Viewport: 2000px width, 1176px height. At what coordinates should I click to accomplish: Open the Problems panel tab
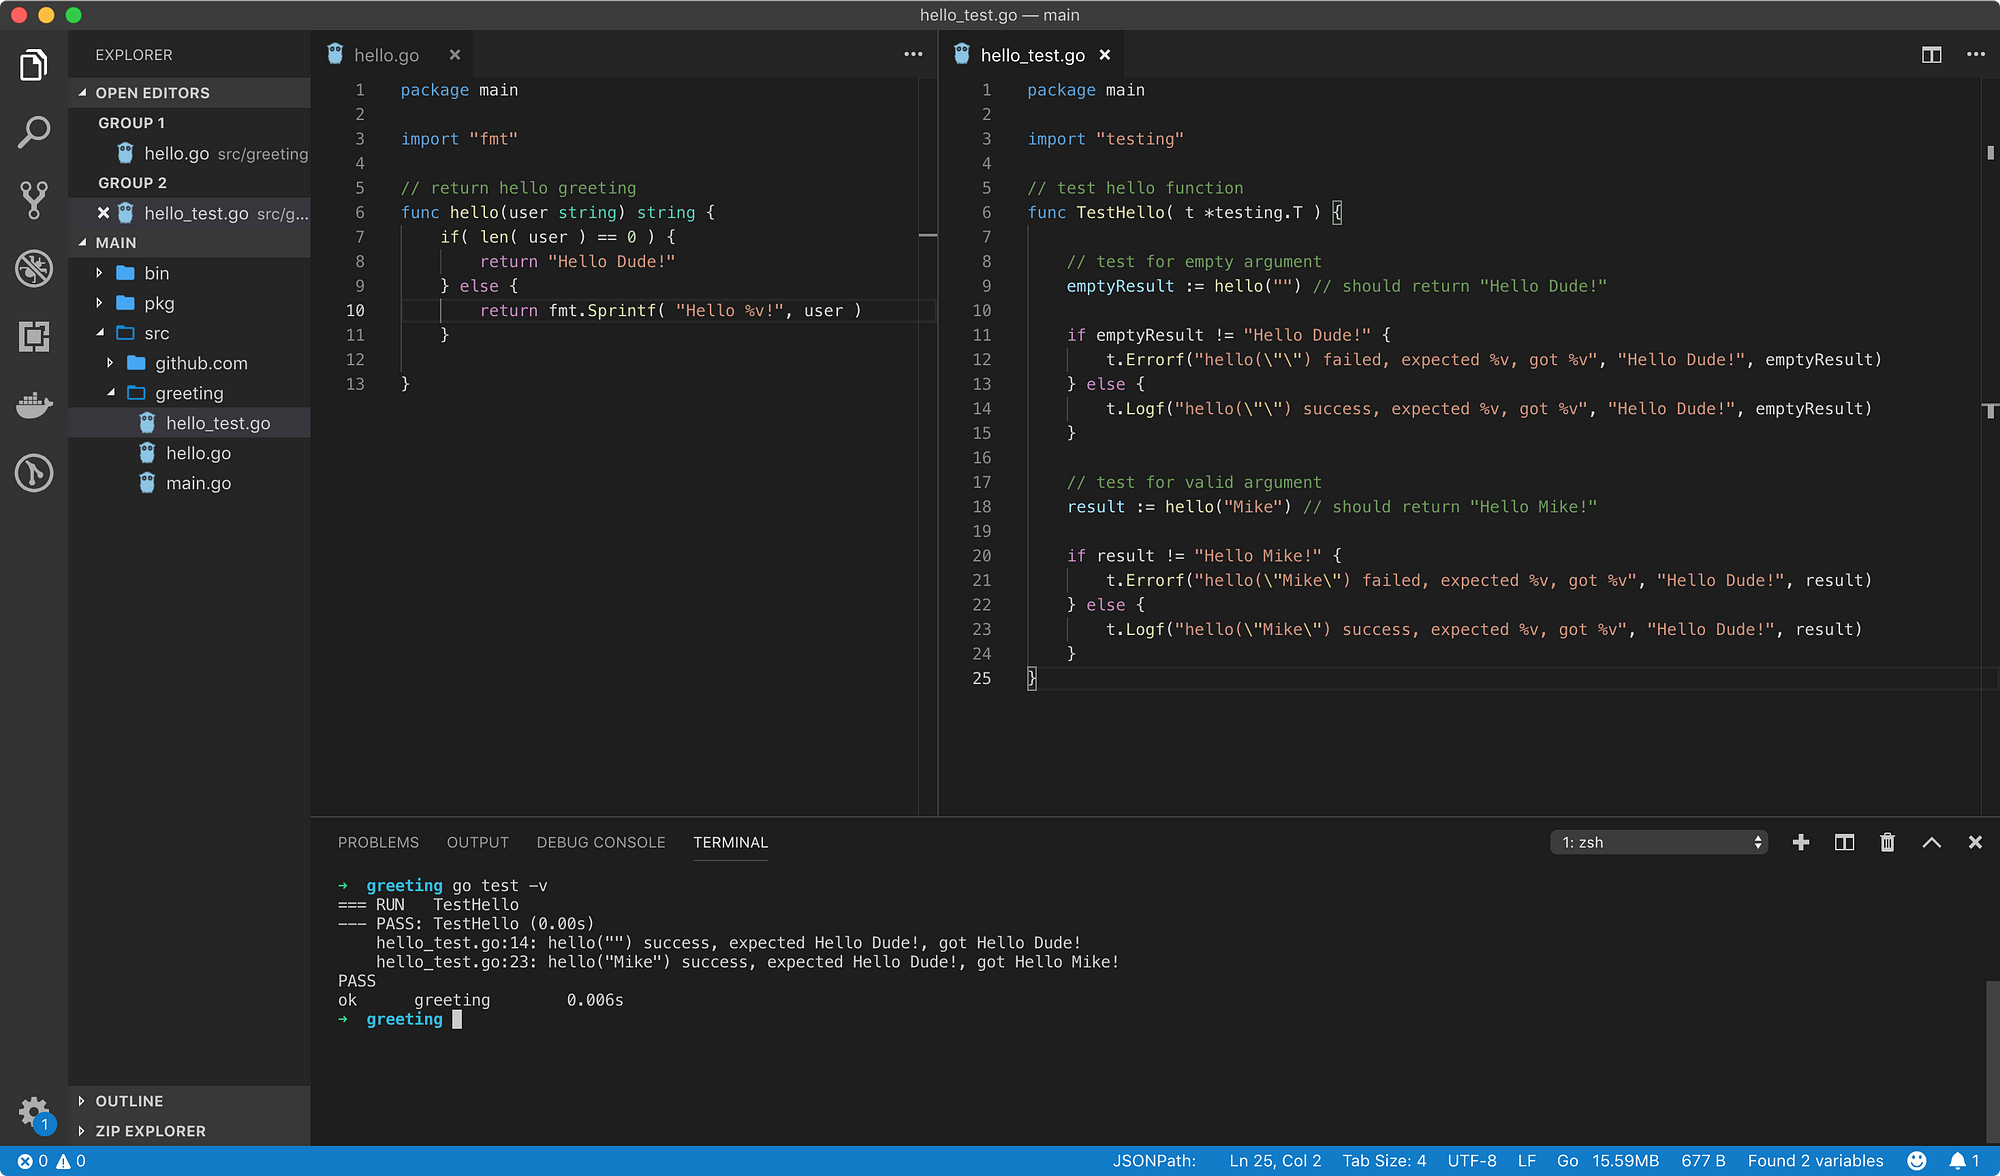point(378,842)
